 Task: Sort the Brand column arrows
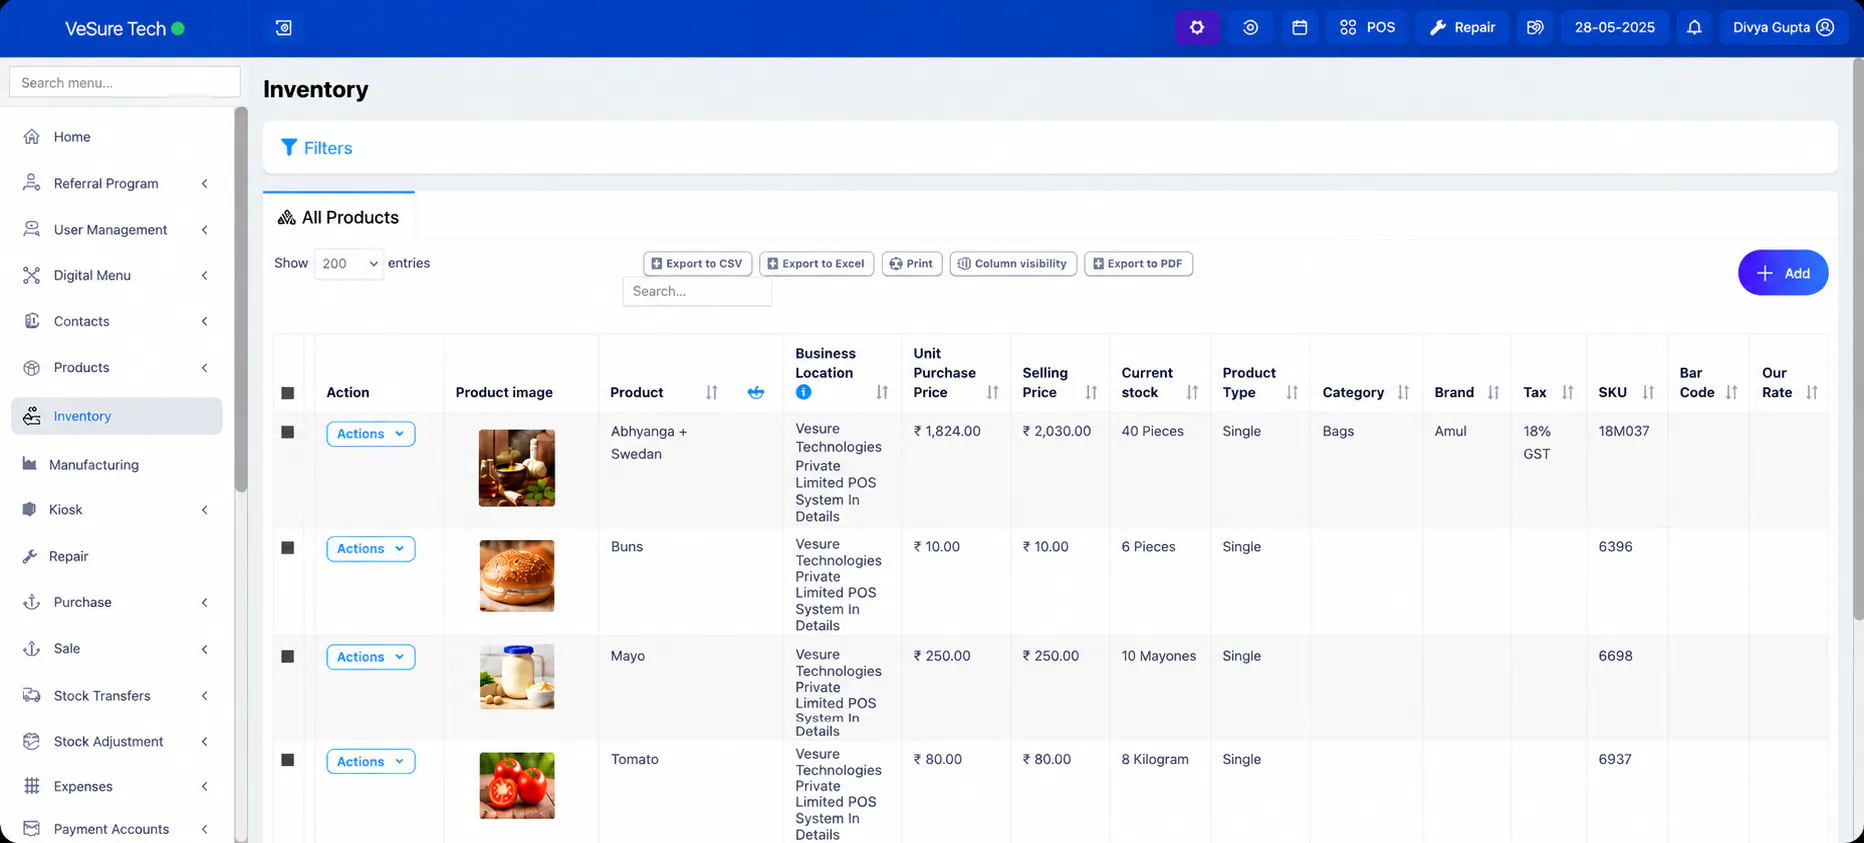point(1493,392)
